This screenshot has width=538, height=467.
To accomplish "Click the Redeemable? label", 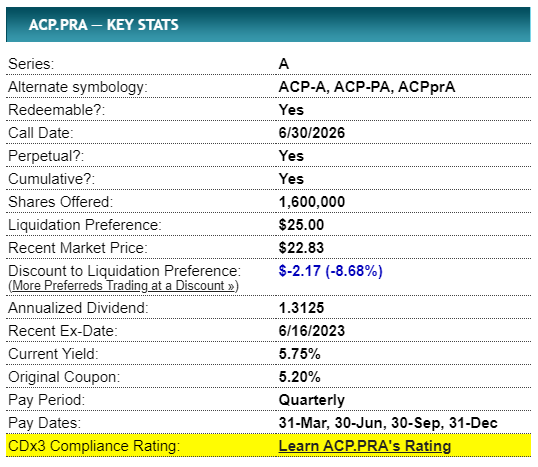I will (57, 110).
